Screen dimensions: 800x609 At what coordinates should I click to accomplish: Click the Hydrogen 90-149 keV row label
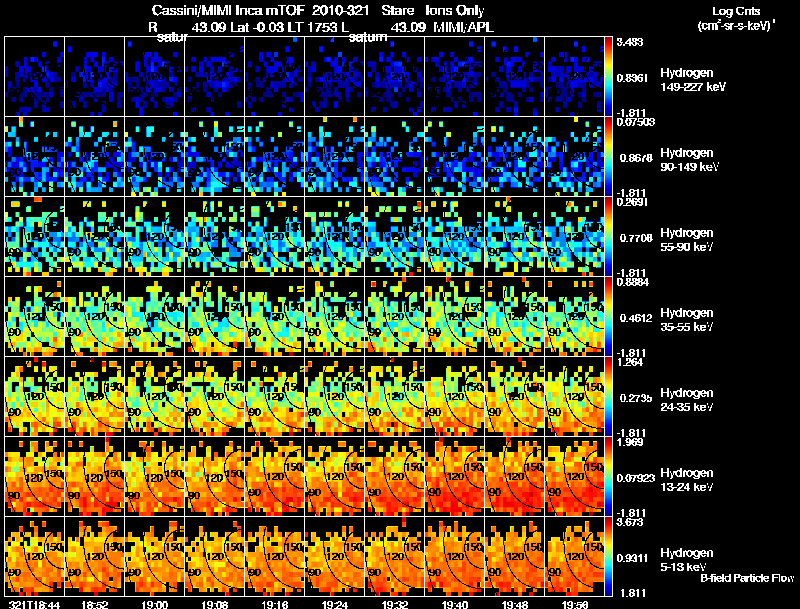coord(690,160)
